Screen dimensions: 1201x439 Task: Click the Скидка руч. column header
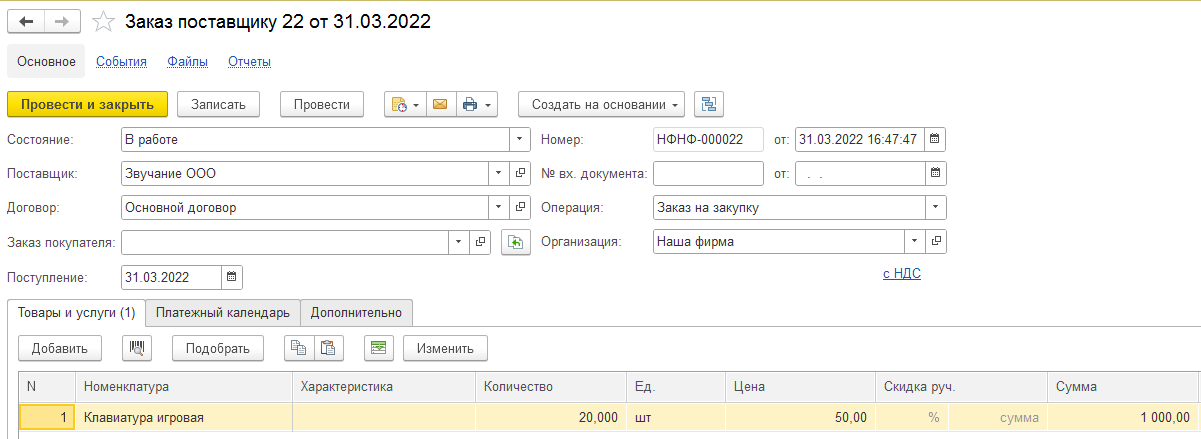961,386
